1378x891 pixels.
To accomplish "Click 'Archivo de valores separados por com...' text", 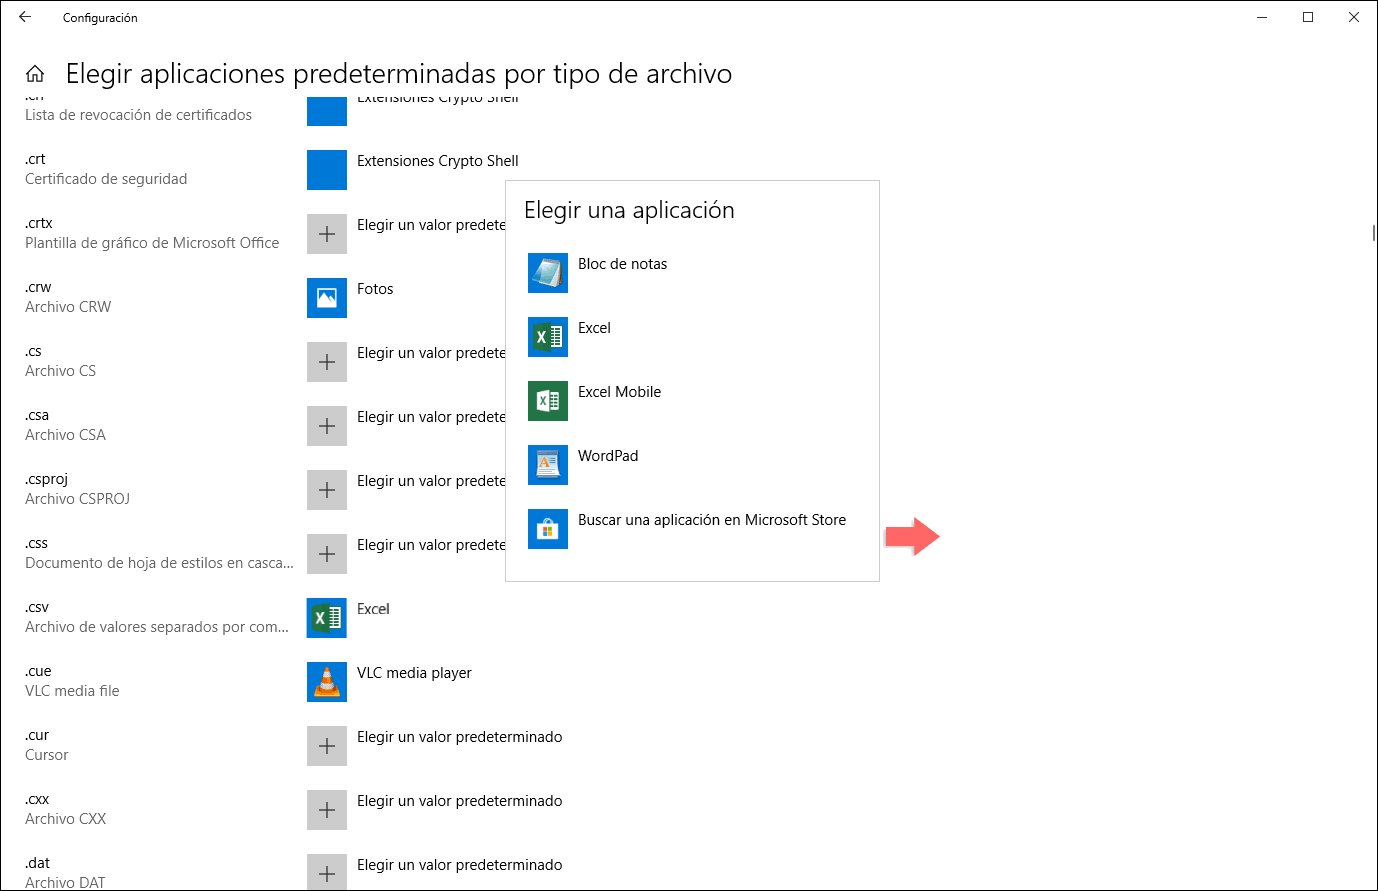I will (x=157, y=627).
